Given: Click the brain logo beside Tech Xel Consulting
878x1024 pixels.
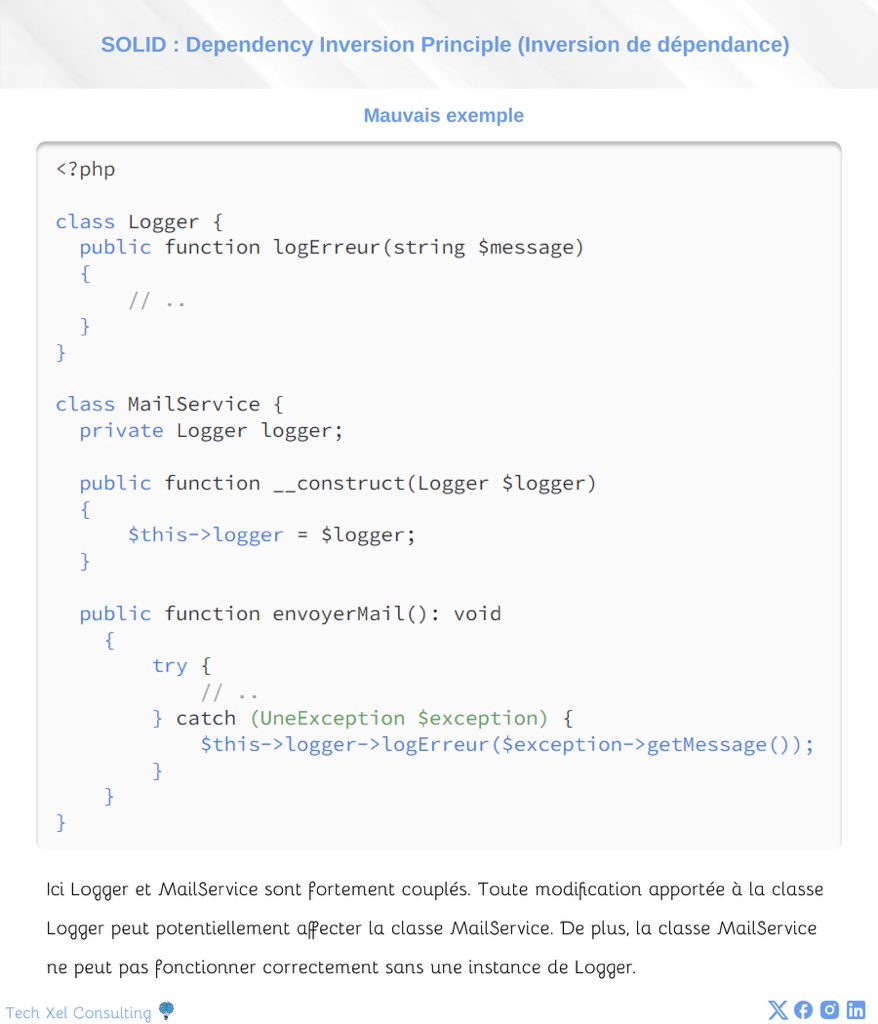Looking at the screenshot, I should coord(167,1011).
